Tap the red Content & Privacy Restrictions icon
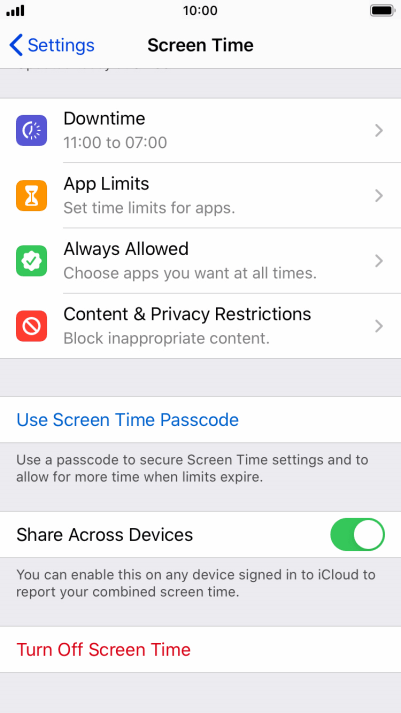401x713 pixels. tap(31, 326)
